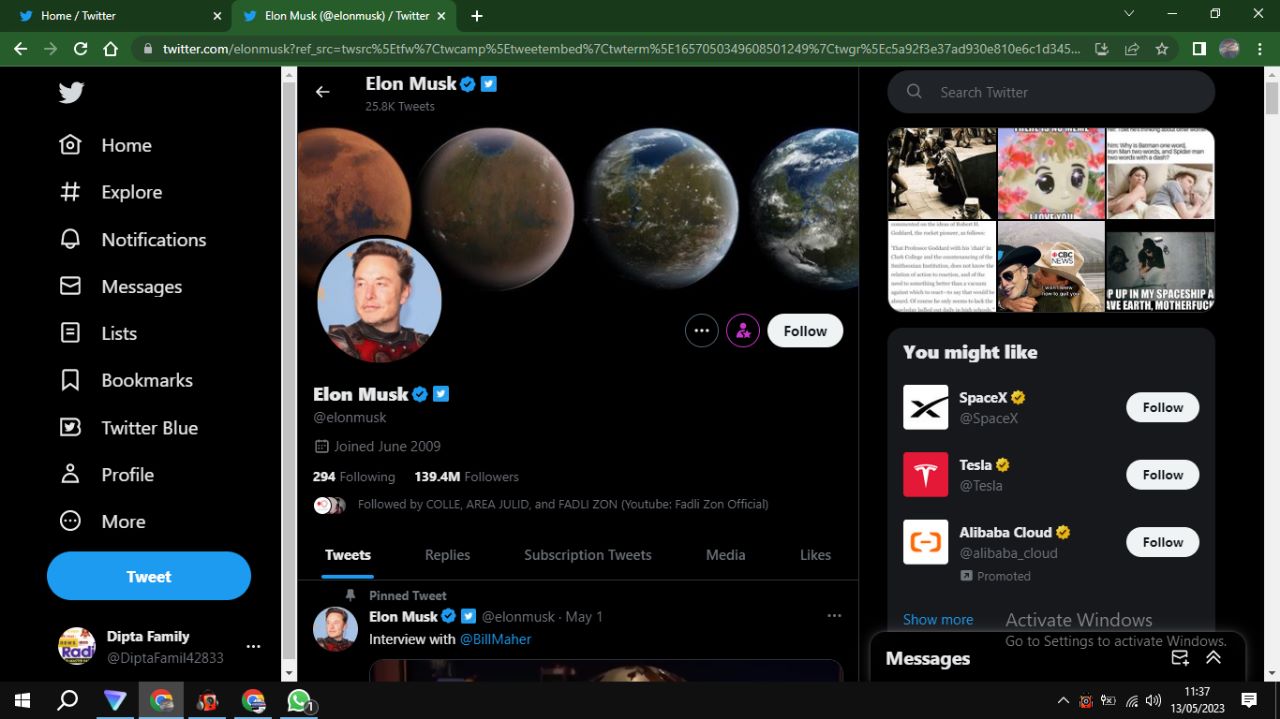Screen dimensions: 1280x719
Task: Open the Subscription Tweets tab
Action: click(588, 555)
